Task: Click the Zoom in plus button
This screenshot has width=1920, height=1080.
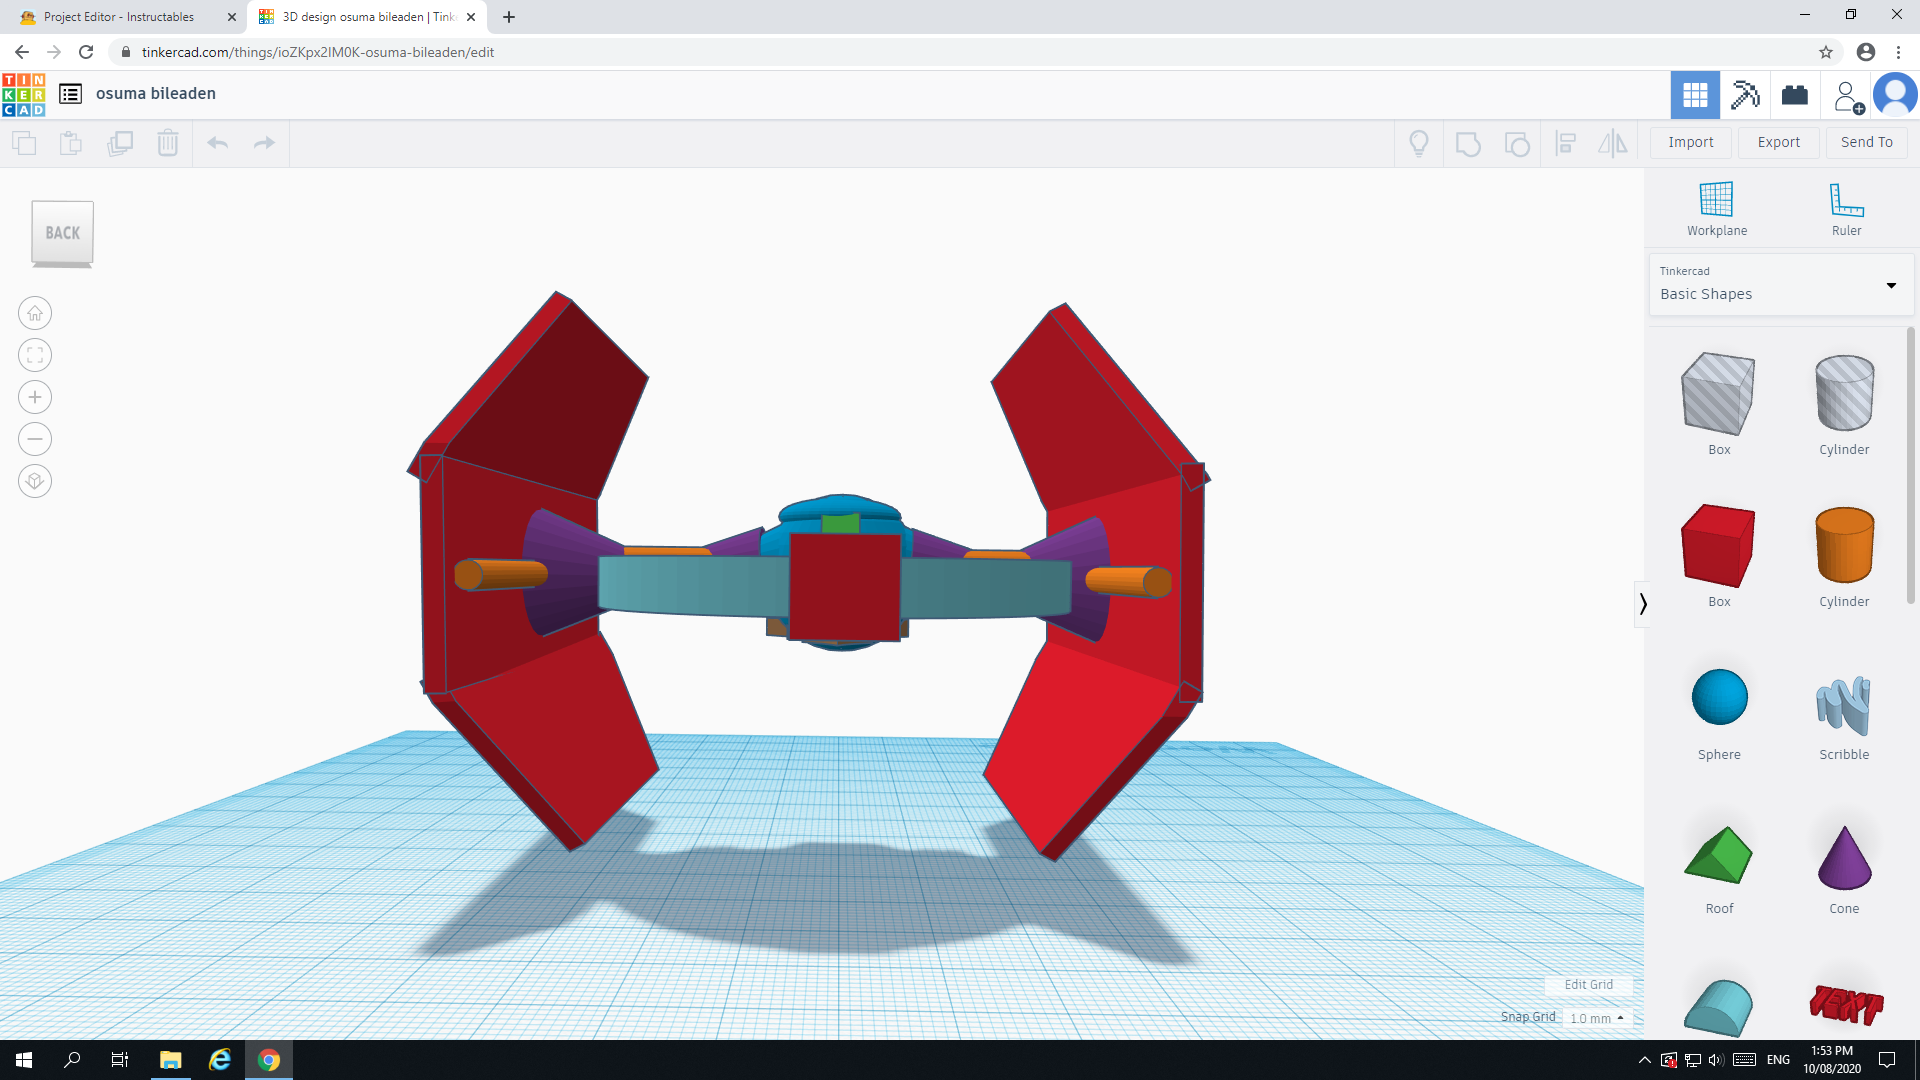Action: (35, 397)
